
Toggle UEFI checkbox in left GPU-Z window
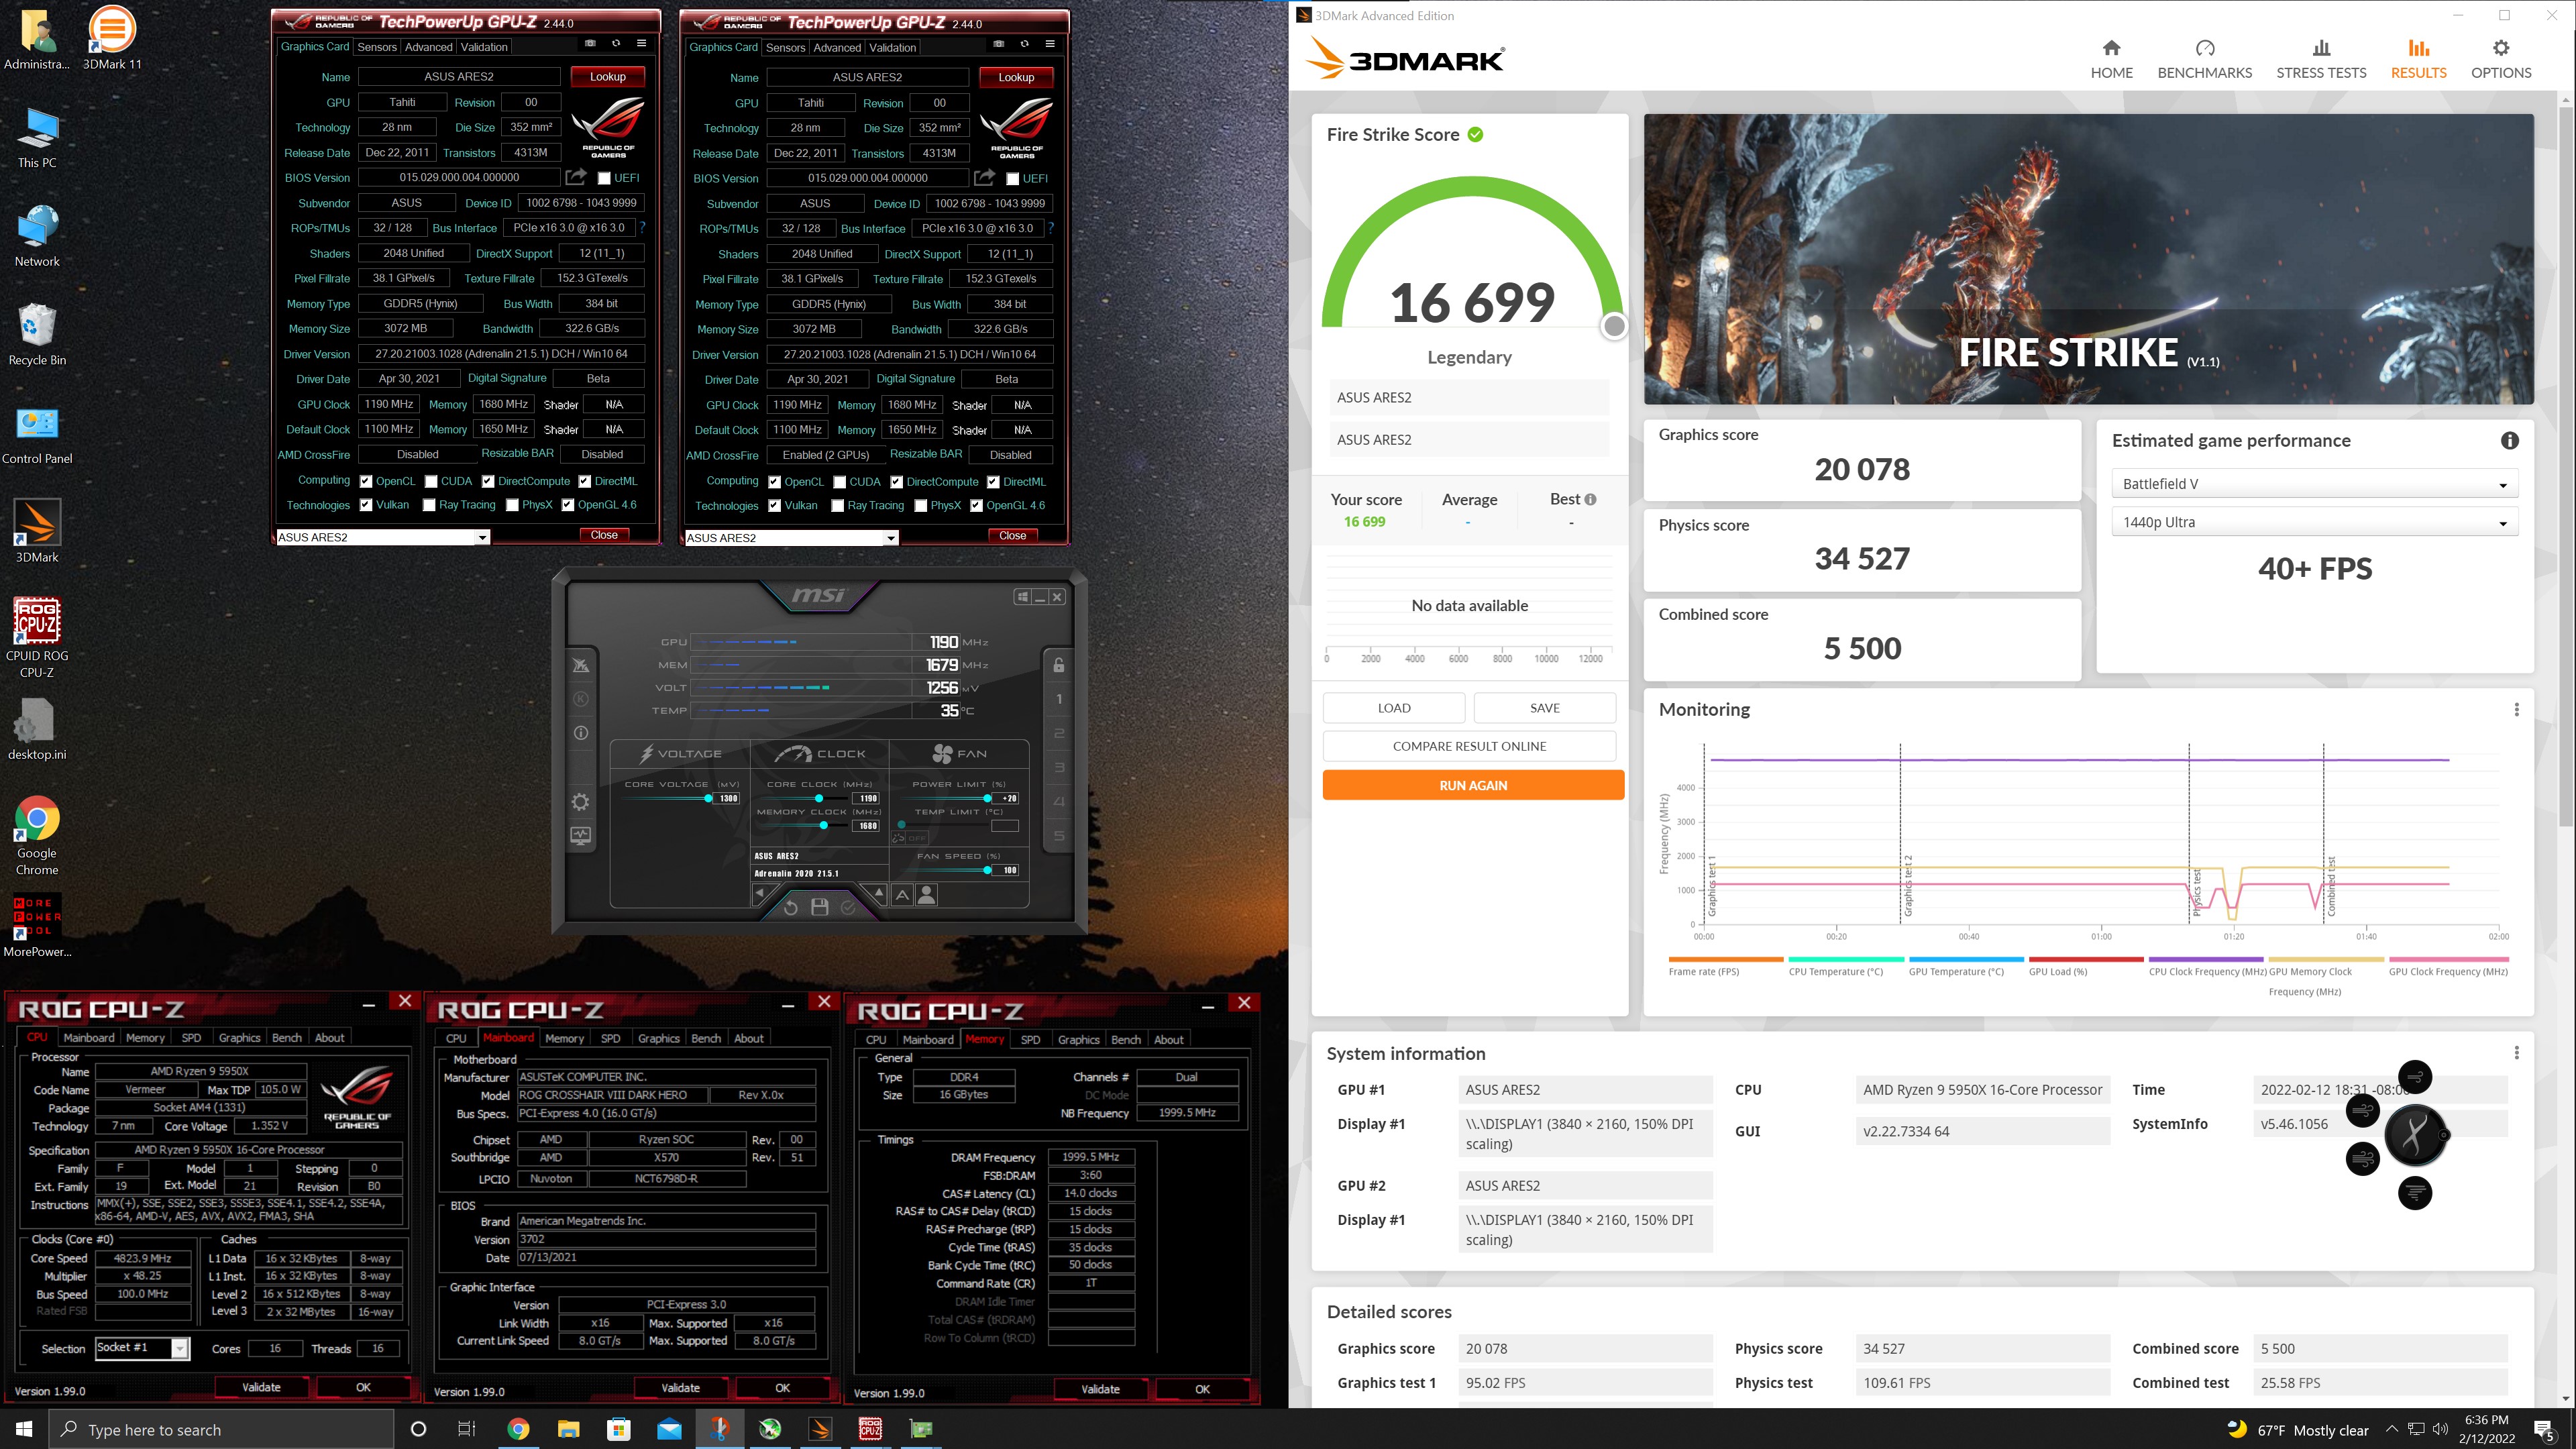tap(604, 178)
